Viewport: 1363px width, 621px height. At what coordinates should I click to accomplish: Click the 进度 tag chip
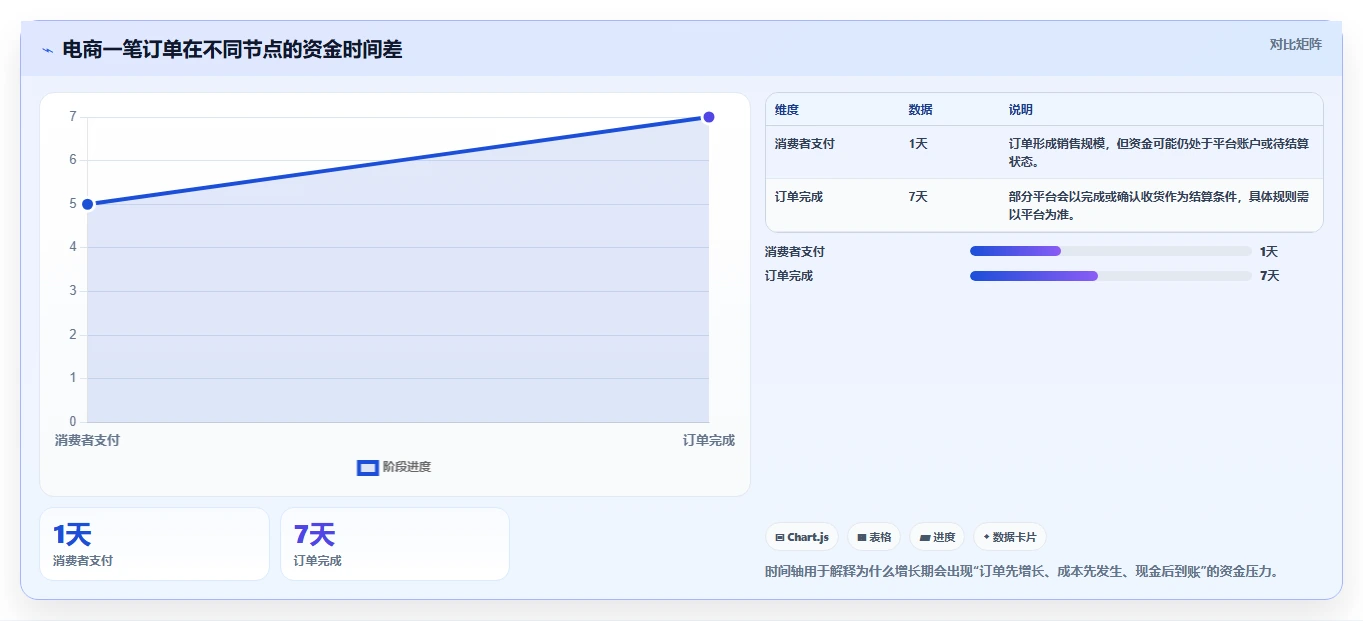click(937, 537)
